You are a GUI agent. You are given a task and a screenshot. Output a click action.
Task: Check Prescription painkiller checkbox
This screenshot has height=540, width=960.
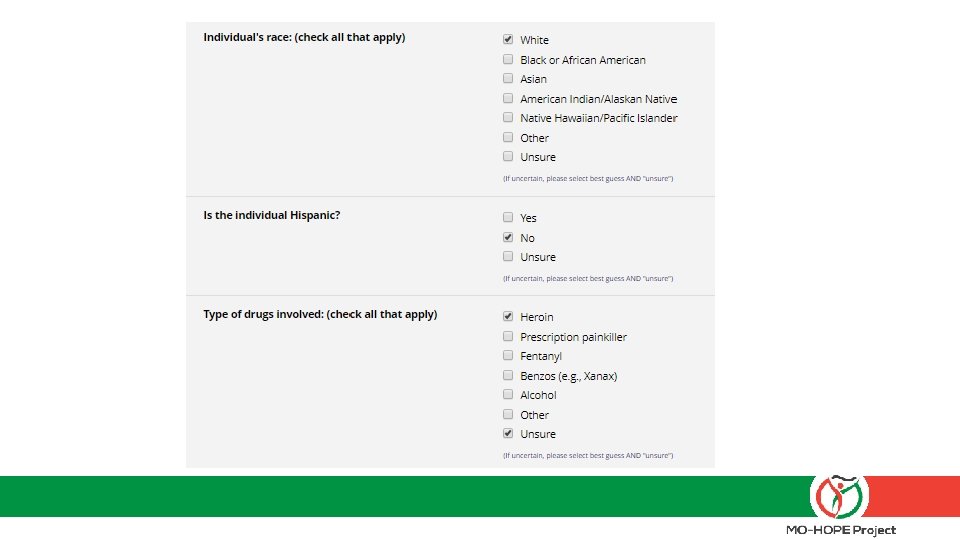coord(508,336)
